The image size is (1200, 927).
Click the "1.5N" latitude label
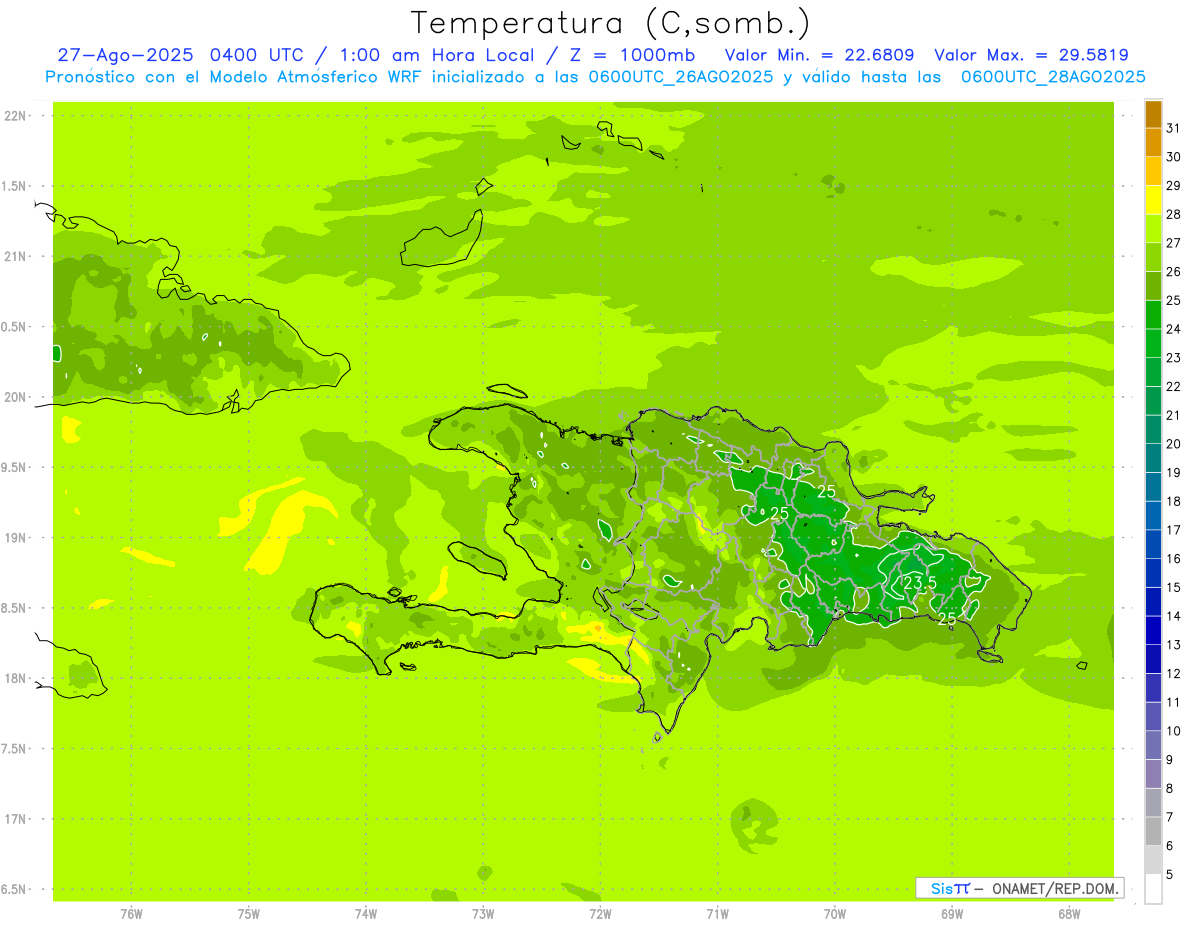tap(14, 186)
